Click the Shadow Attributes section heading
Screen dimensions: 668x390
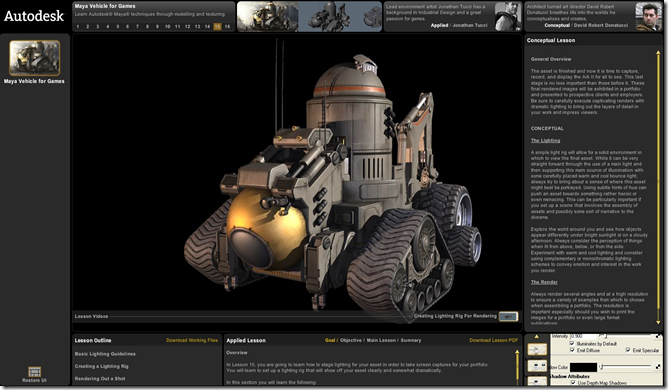tap(569, 376)
